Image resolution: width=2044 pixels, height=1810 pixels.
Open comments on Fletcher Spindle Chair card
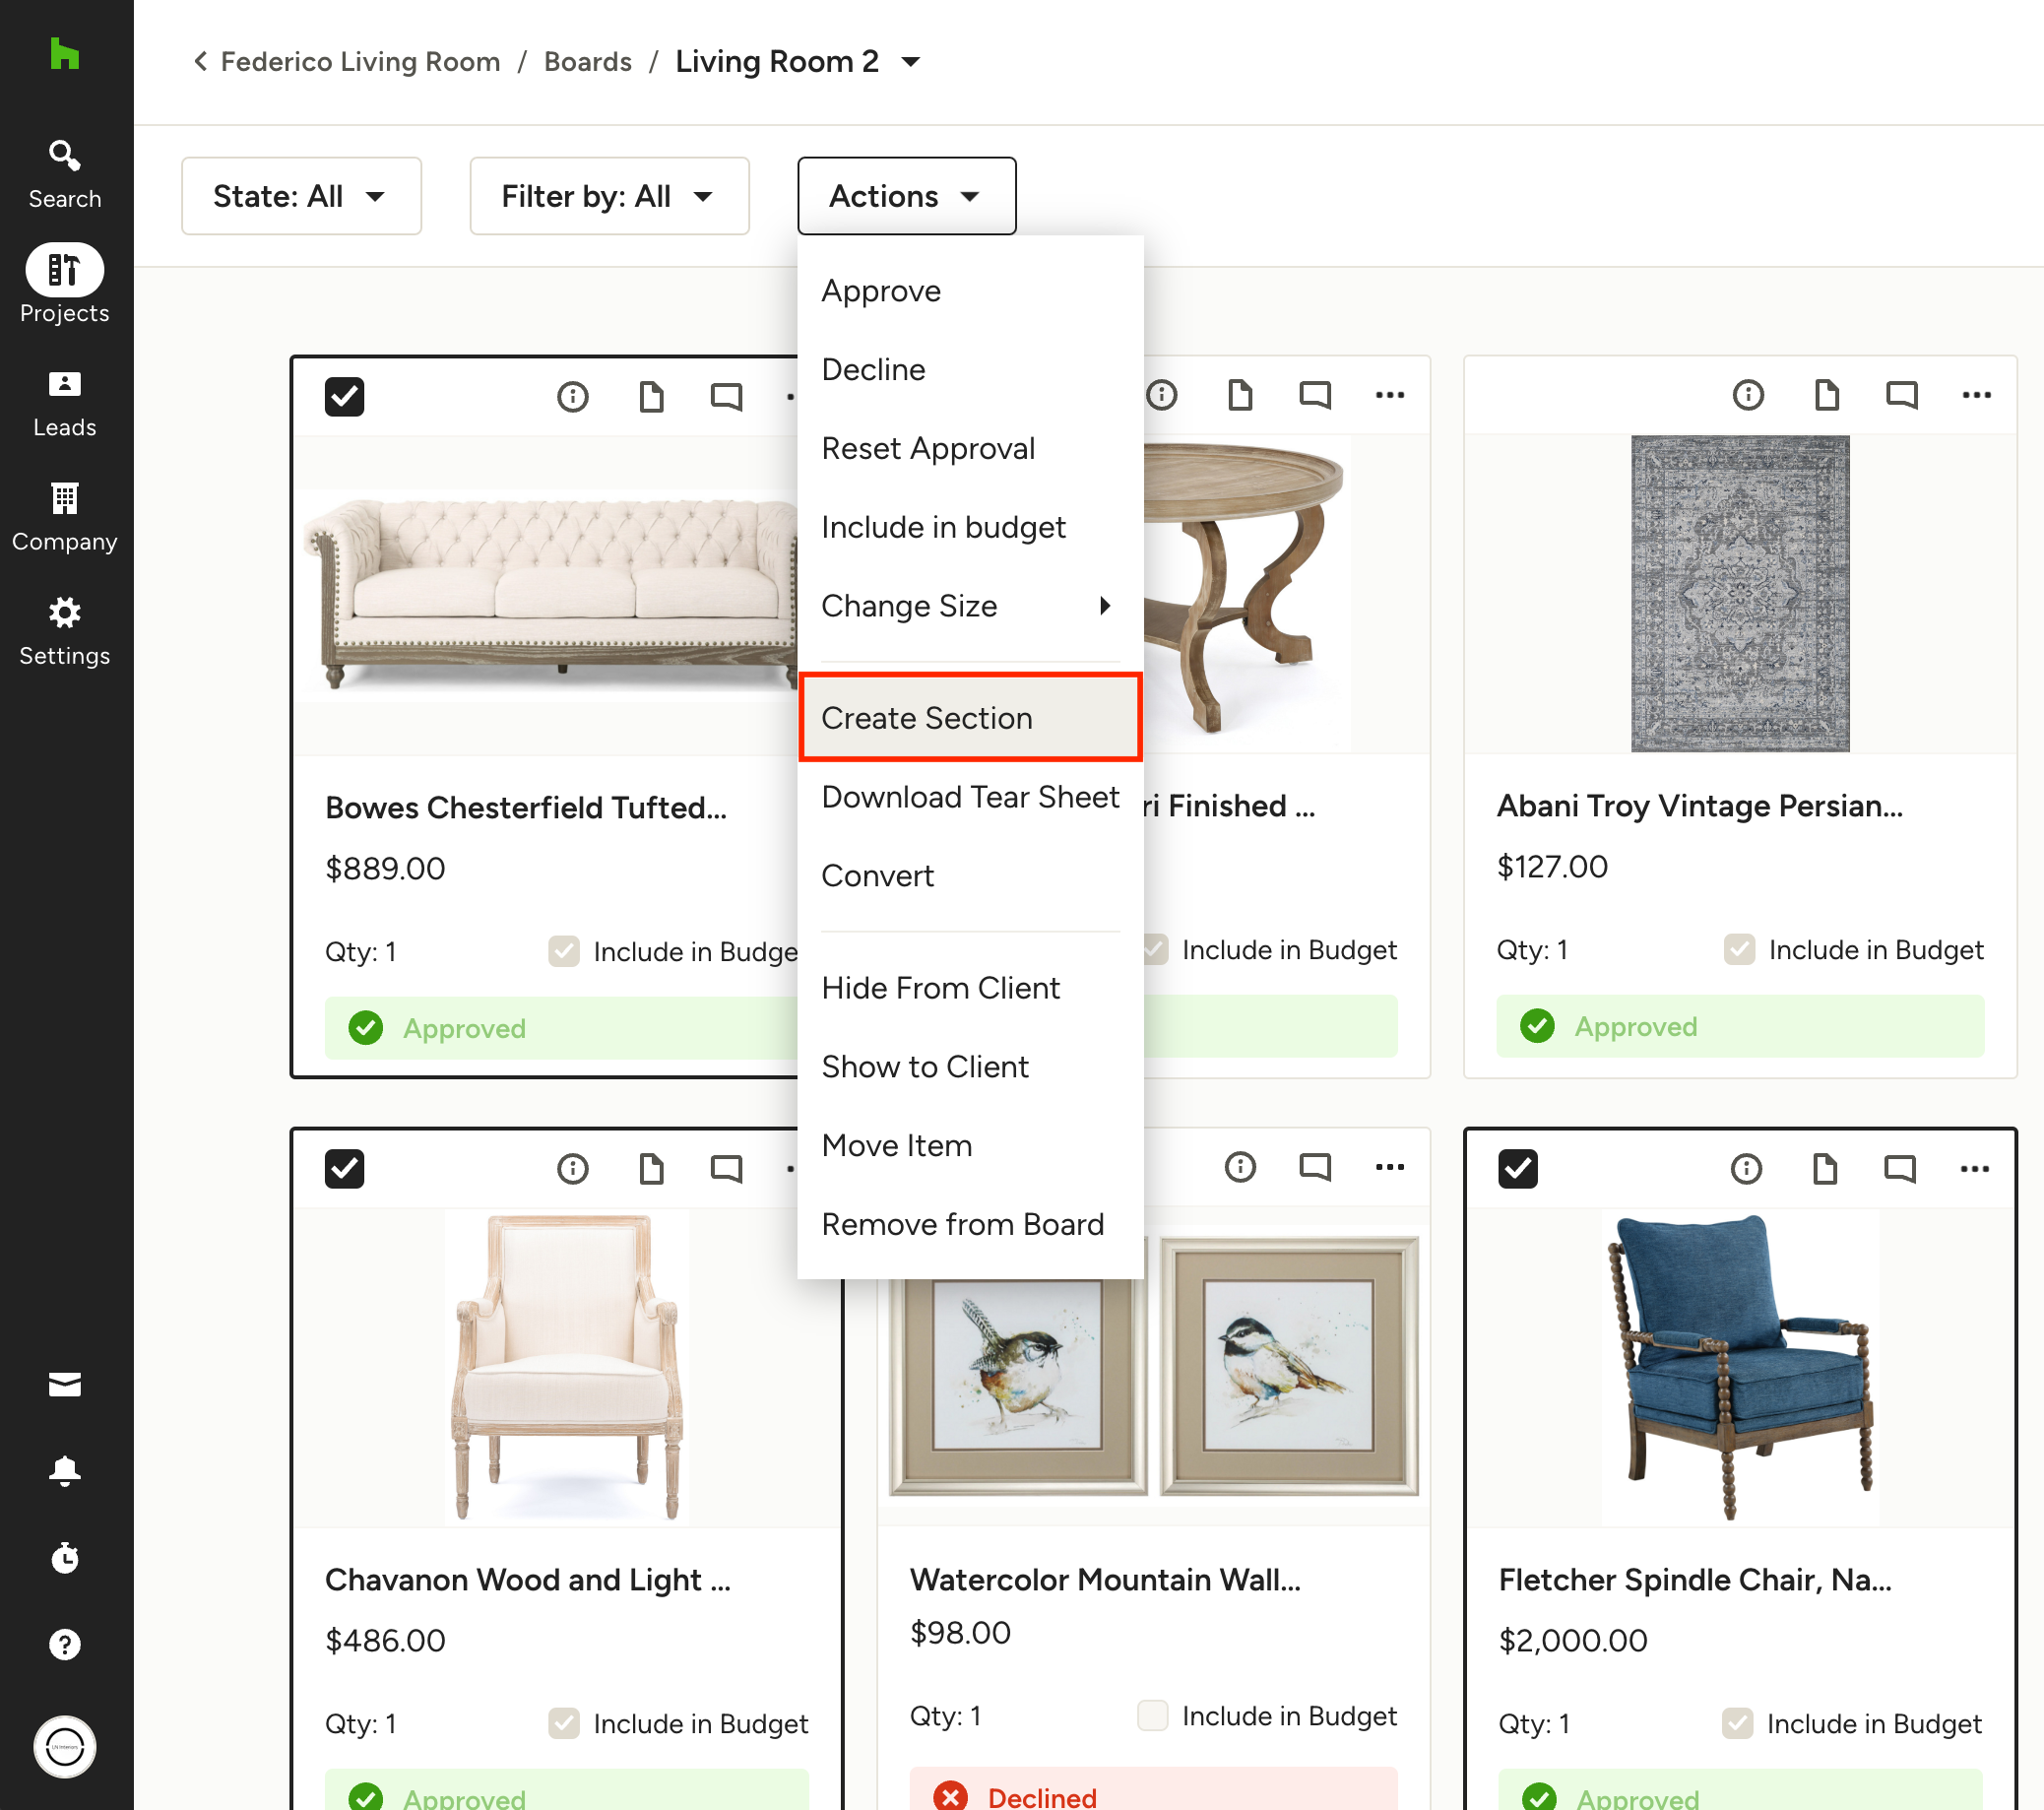pyautogui.click(x=1899, y=1167)
